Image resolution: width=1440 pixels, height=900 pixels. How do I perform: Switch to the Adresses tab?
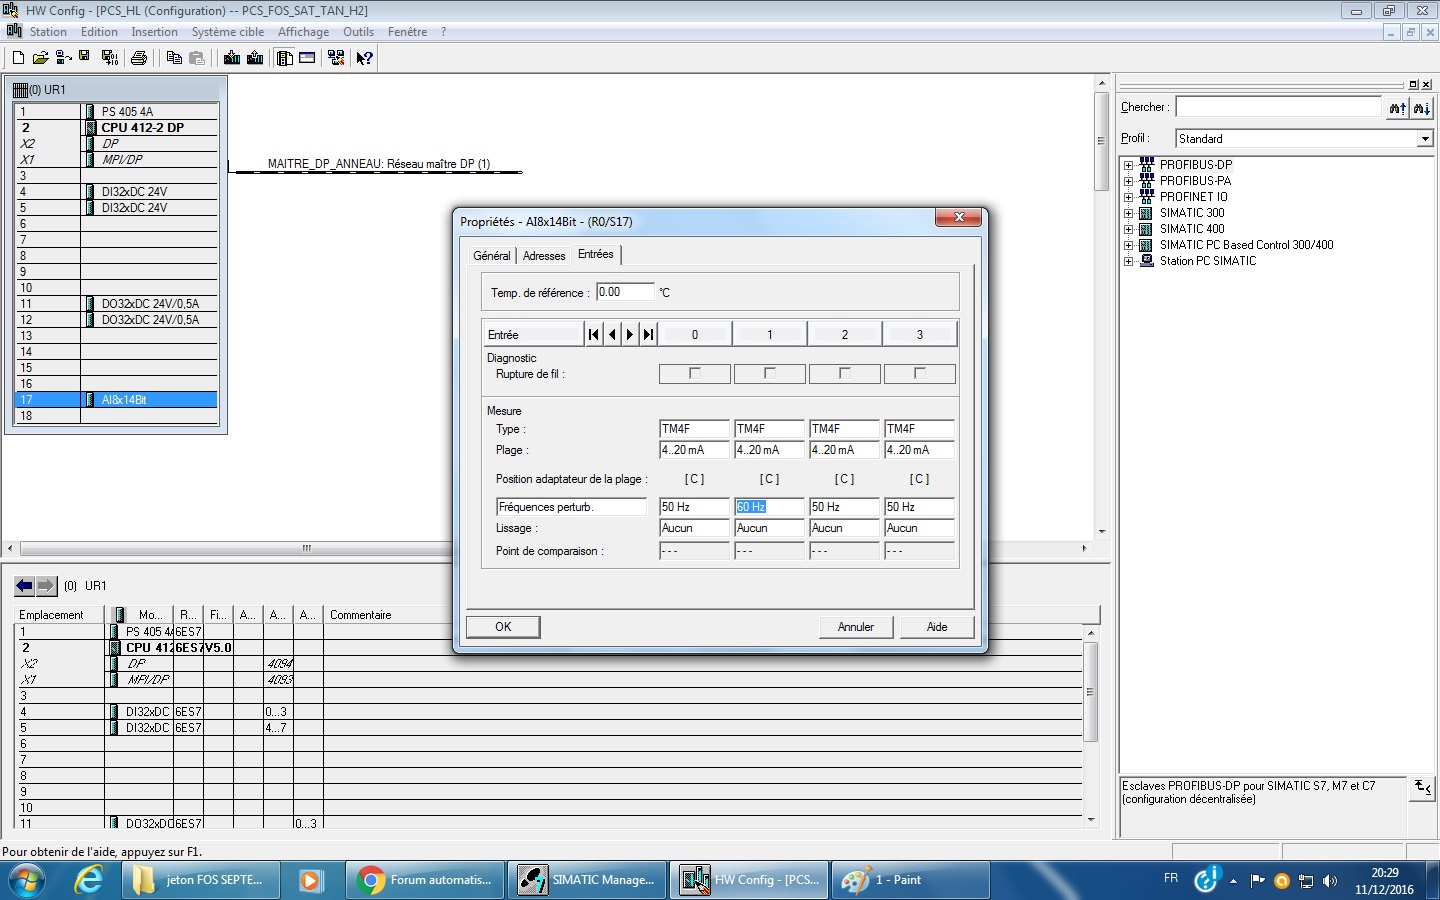(x=544, y=256)
